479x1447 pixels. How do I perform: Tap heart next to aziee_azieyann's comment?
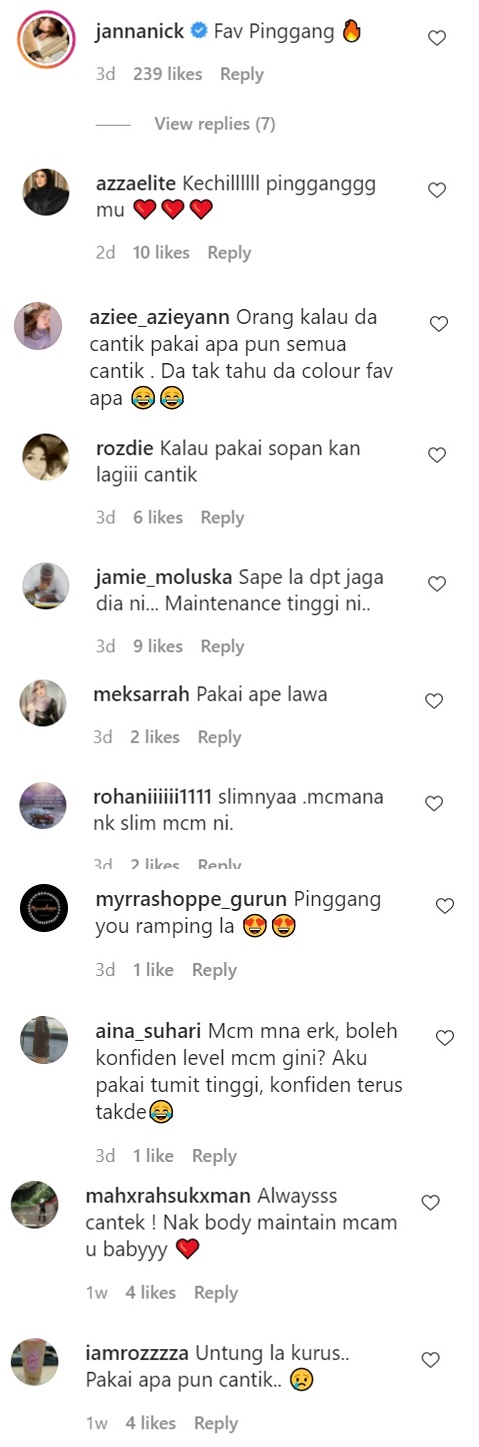tap(438, 324)
